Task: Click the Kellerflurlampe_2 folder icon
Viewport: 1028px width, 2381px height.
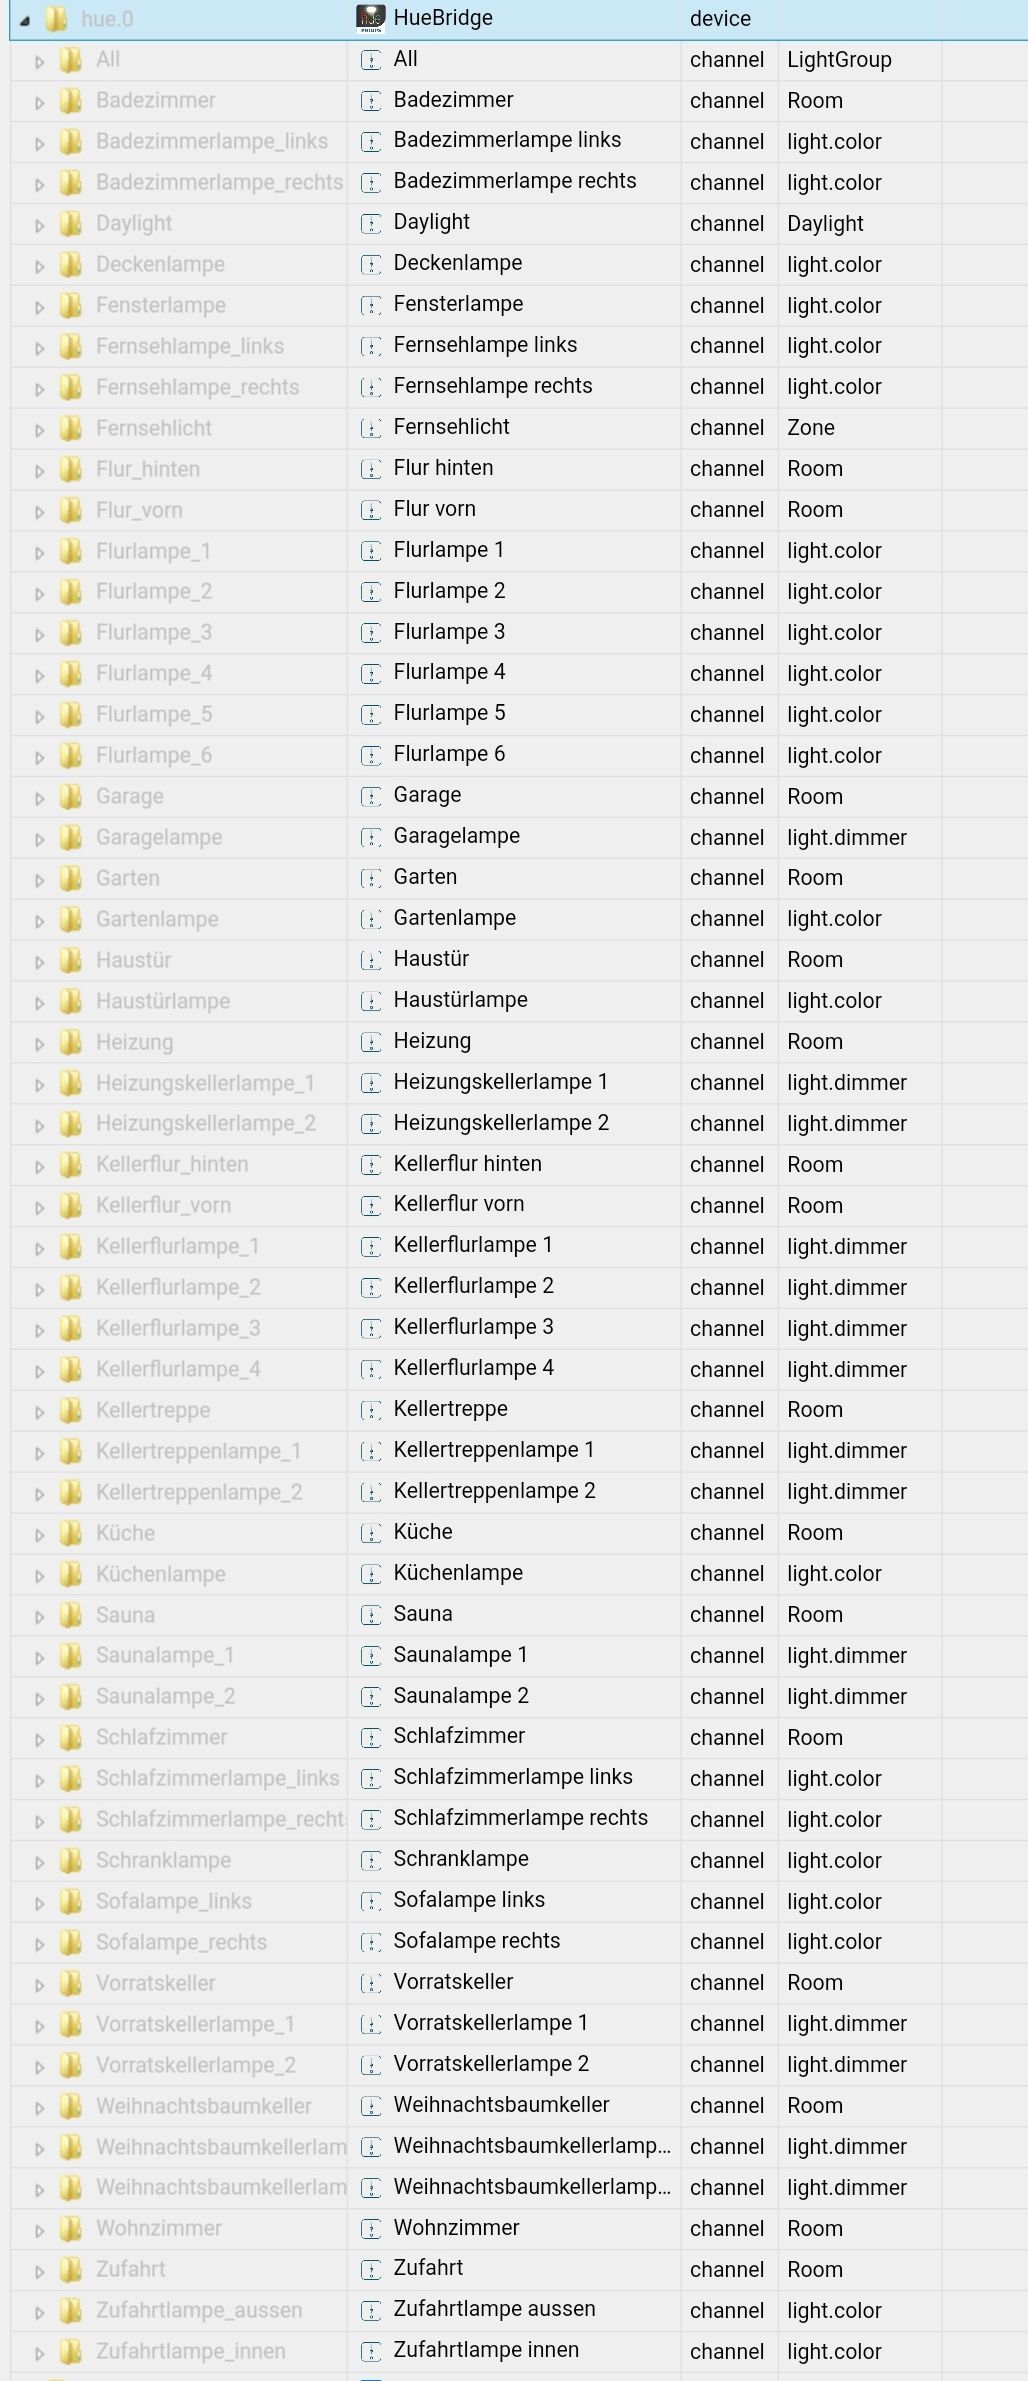Action: pyautogui.click(x=70, y=1287)
